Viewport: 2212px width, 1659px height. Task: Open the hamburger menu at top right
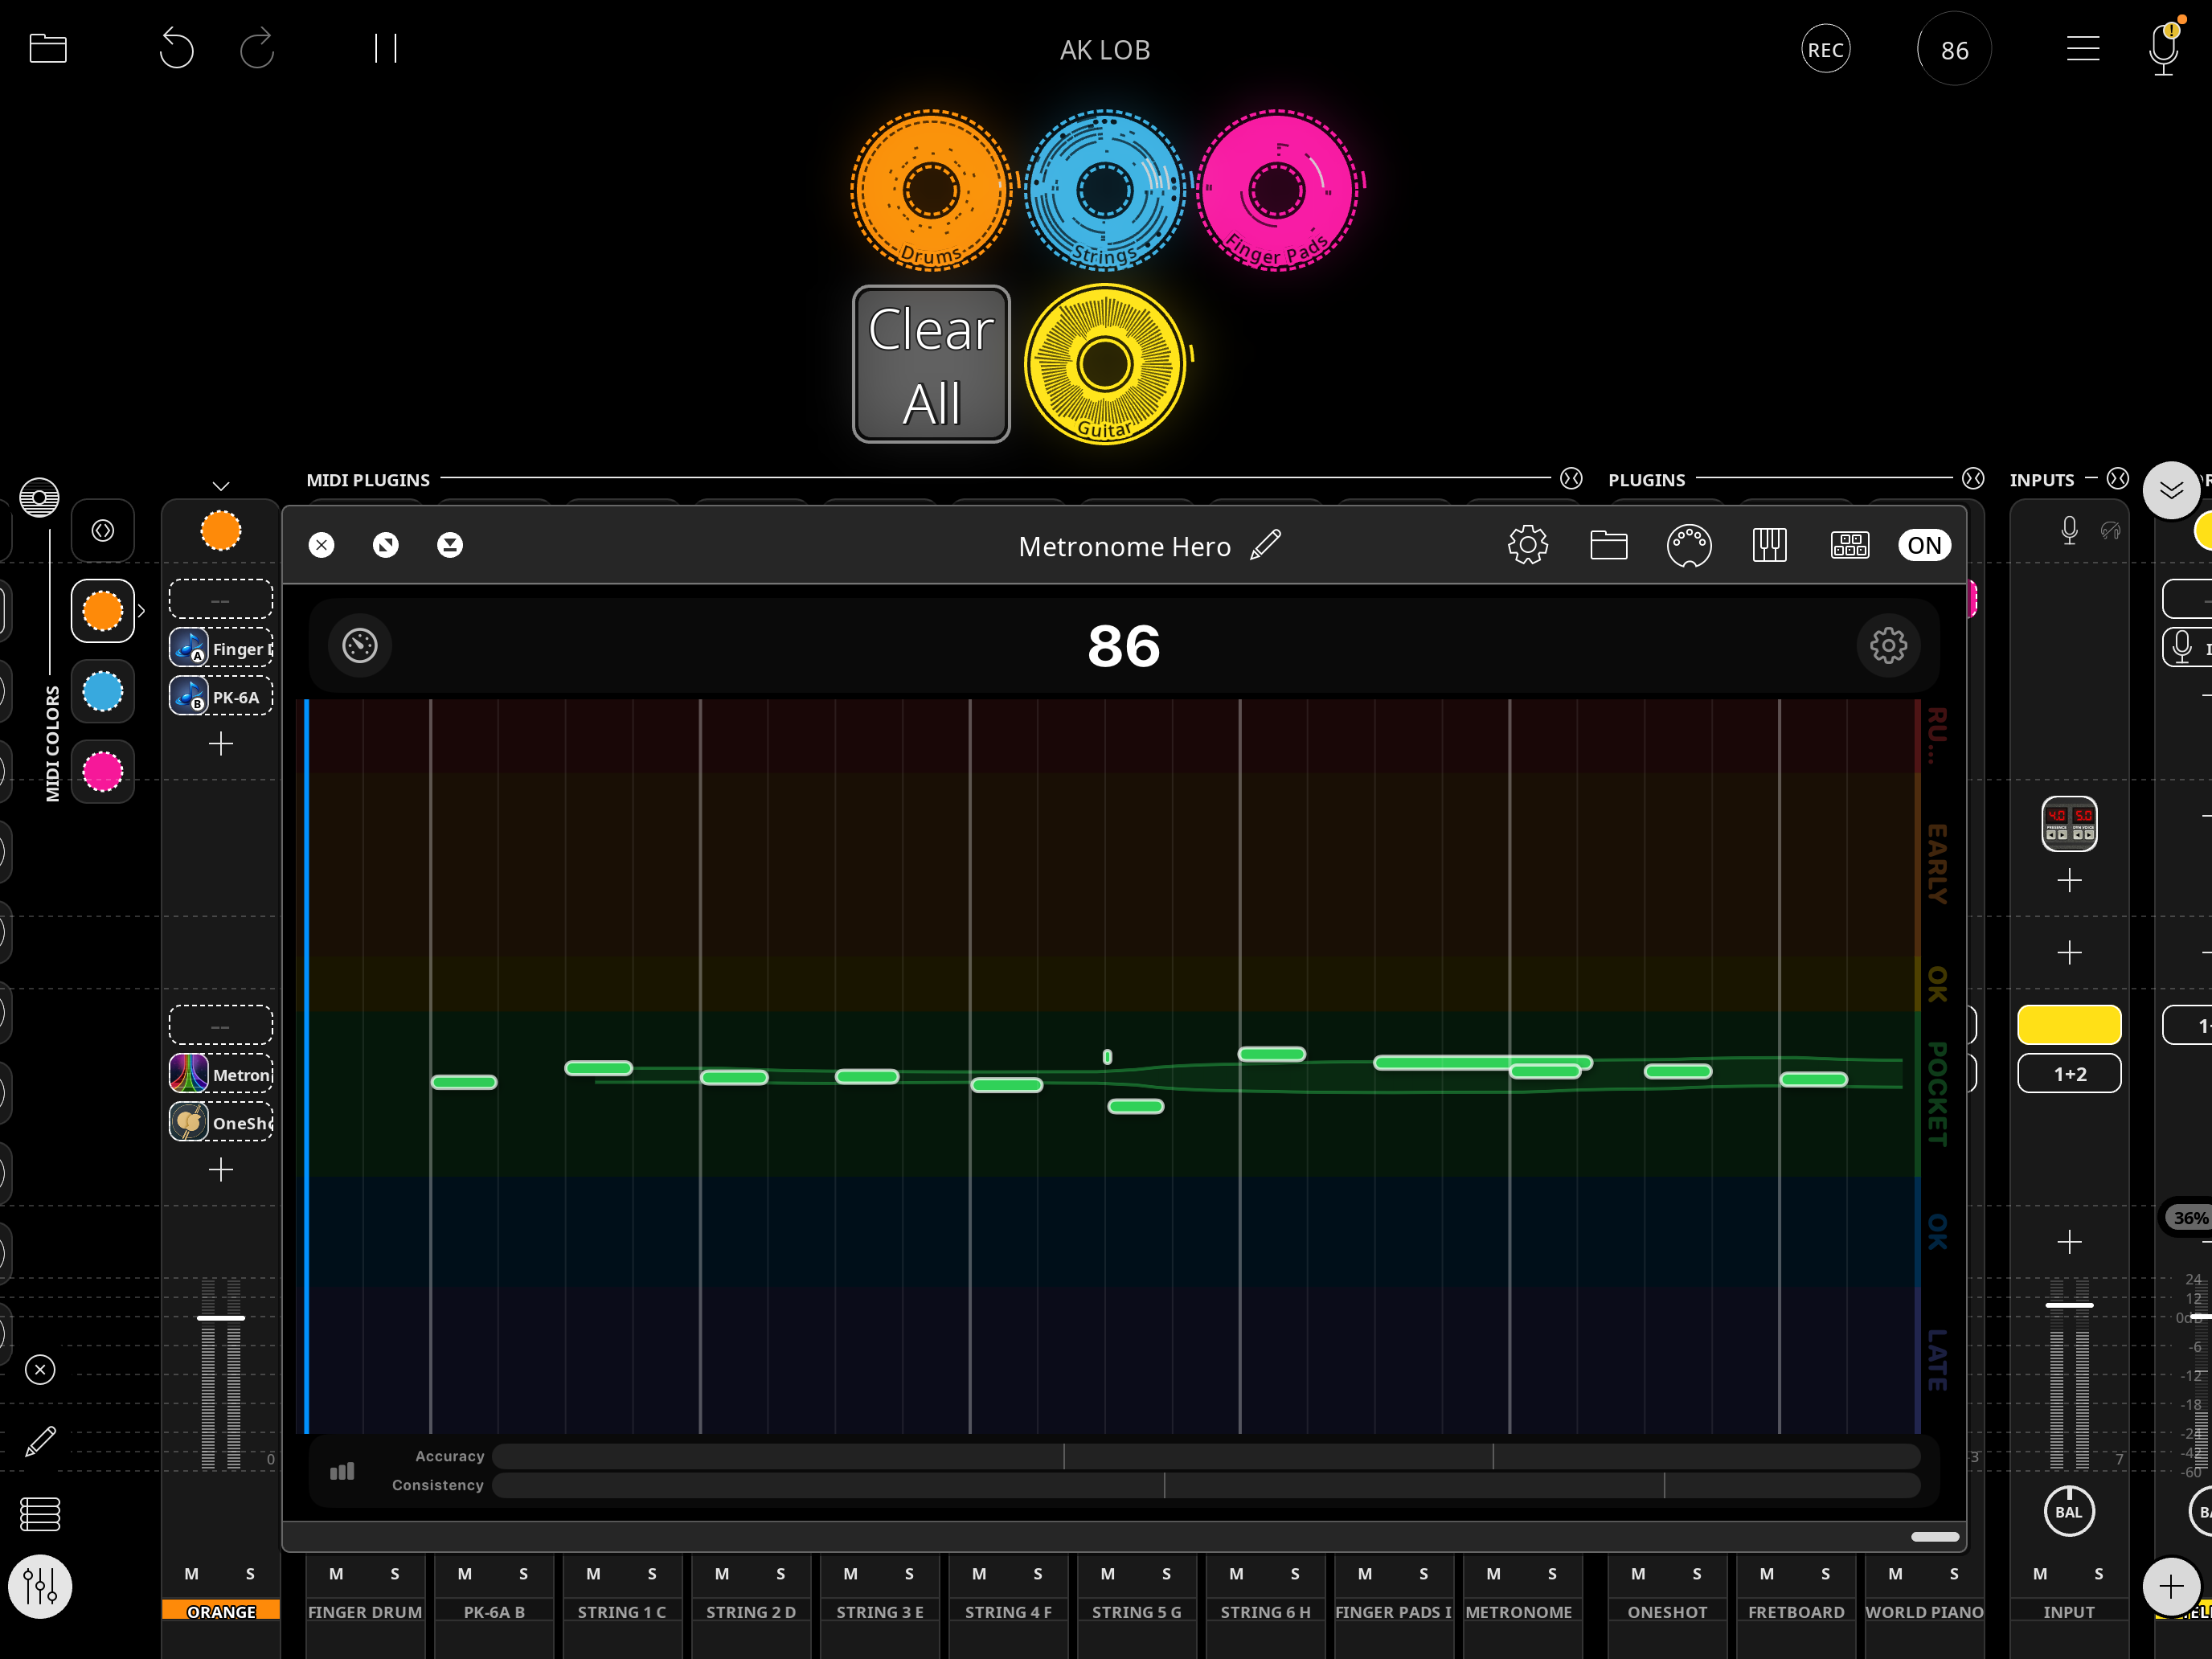pyautogui.click(x=2083, y=48)
